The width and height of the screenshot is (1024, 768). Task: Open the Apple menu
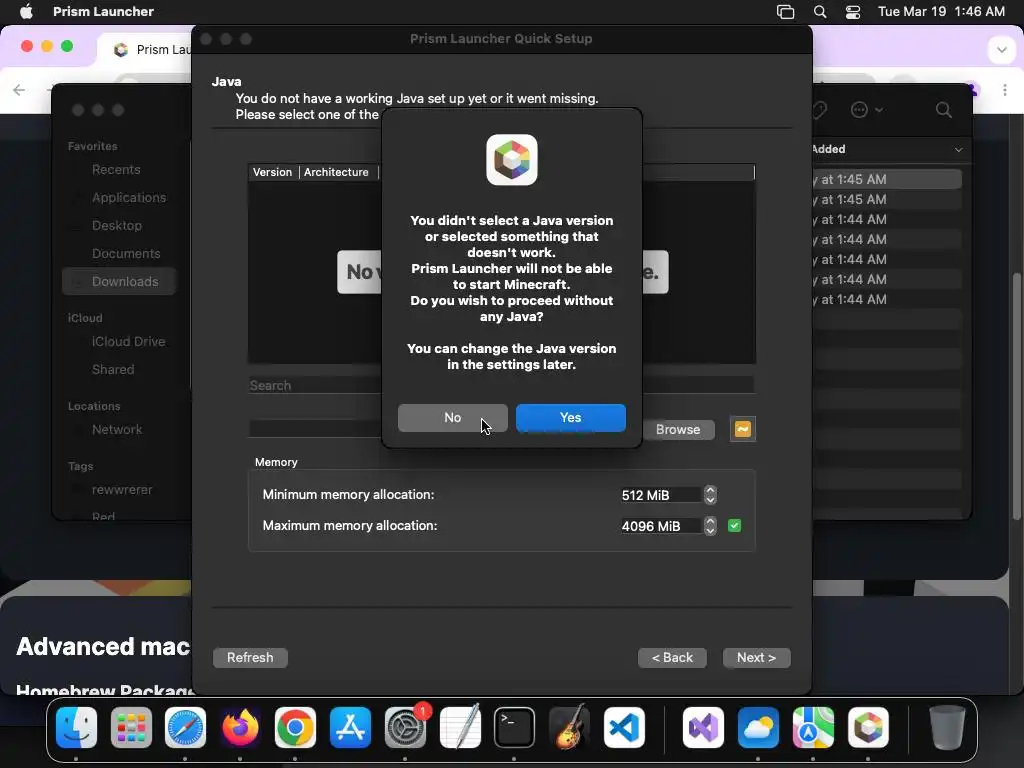pos(26,11)
